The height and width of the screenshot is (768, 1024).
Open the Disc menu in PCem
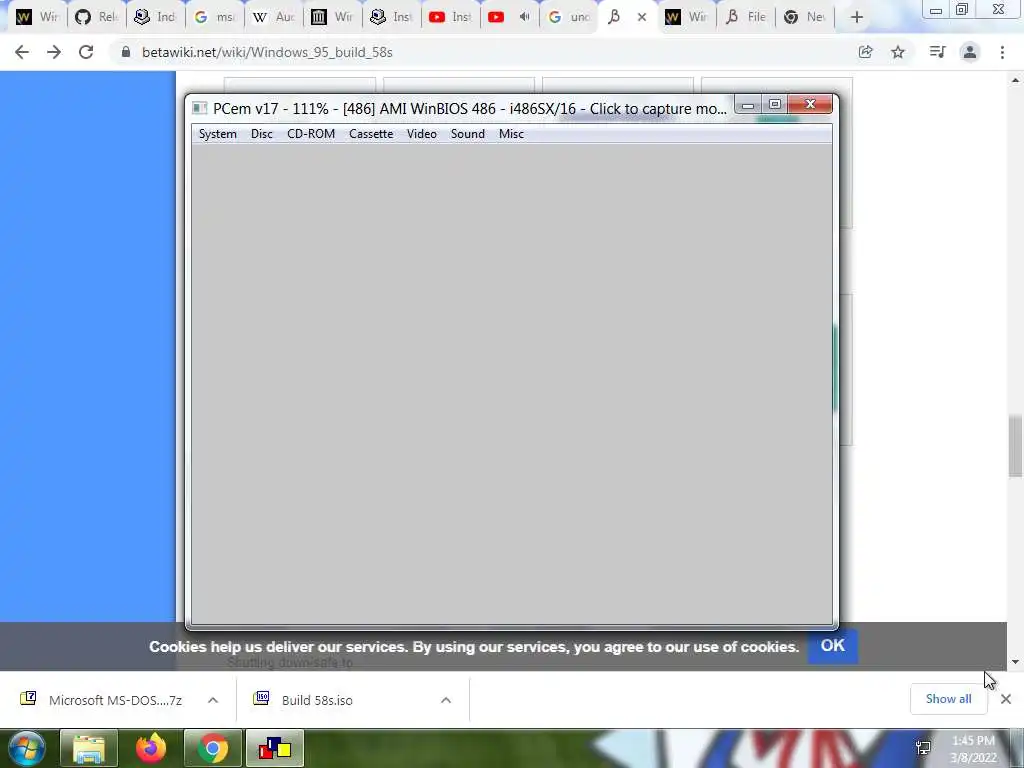click(x=262, y=134)
